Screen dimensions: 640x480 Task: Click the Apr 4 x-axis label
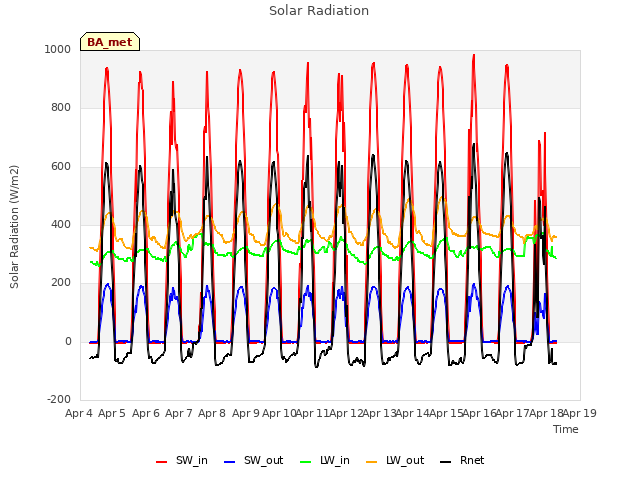pos(79,413)
